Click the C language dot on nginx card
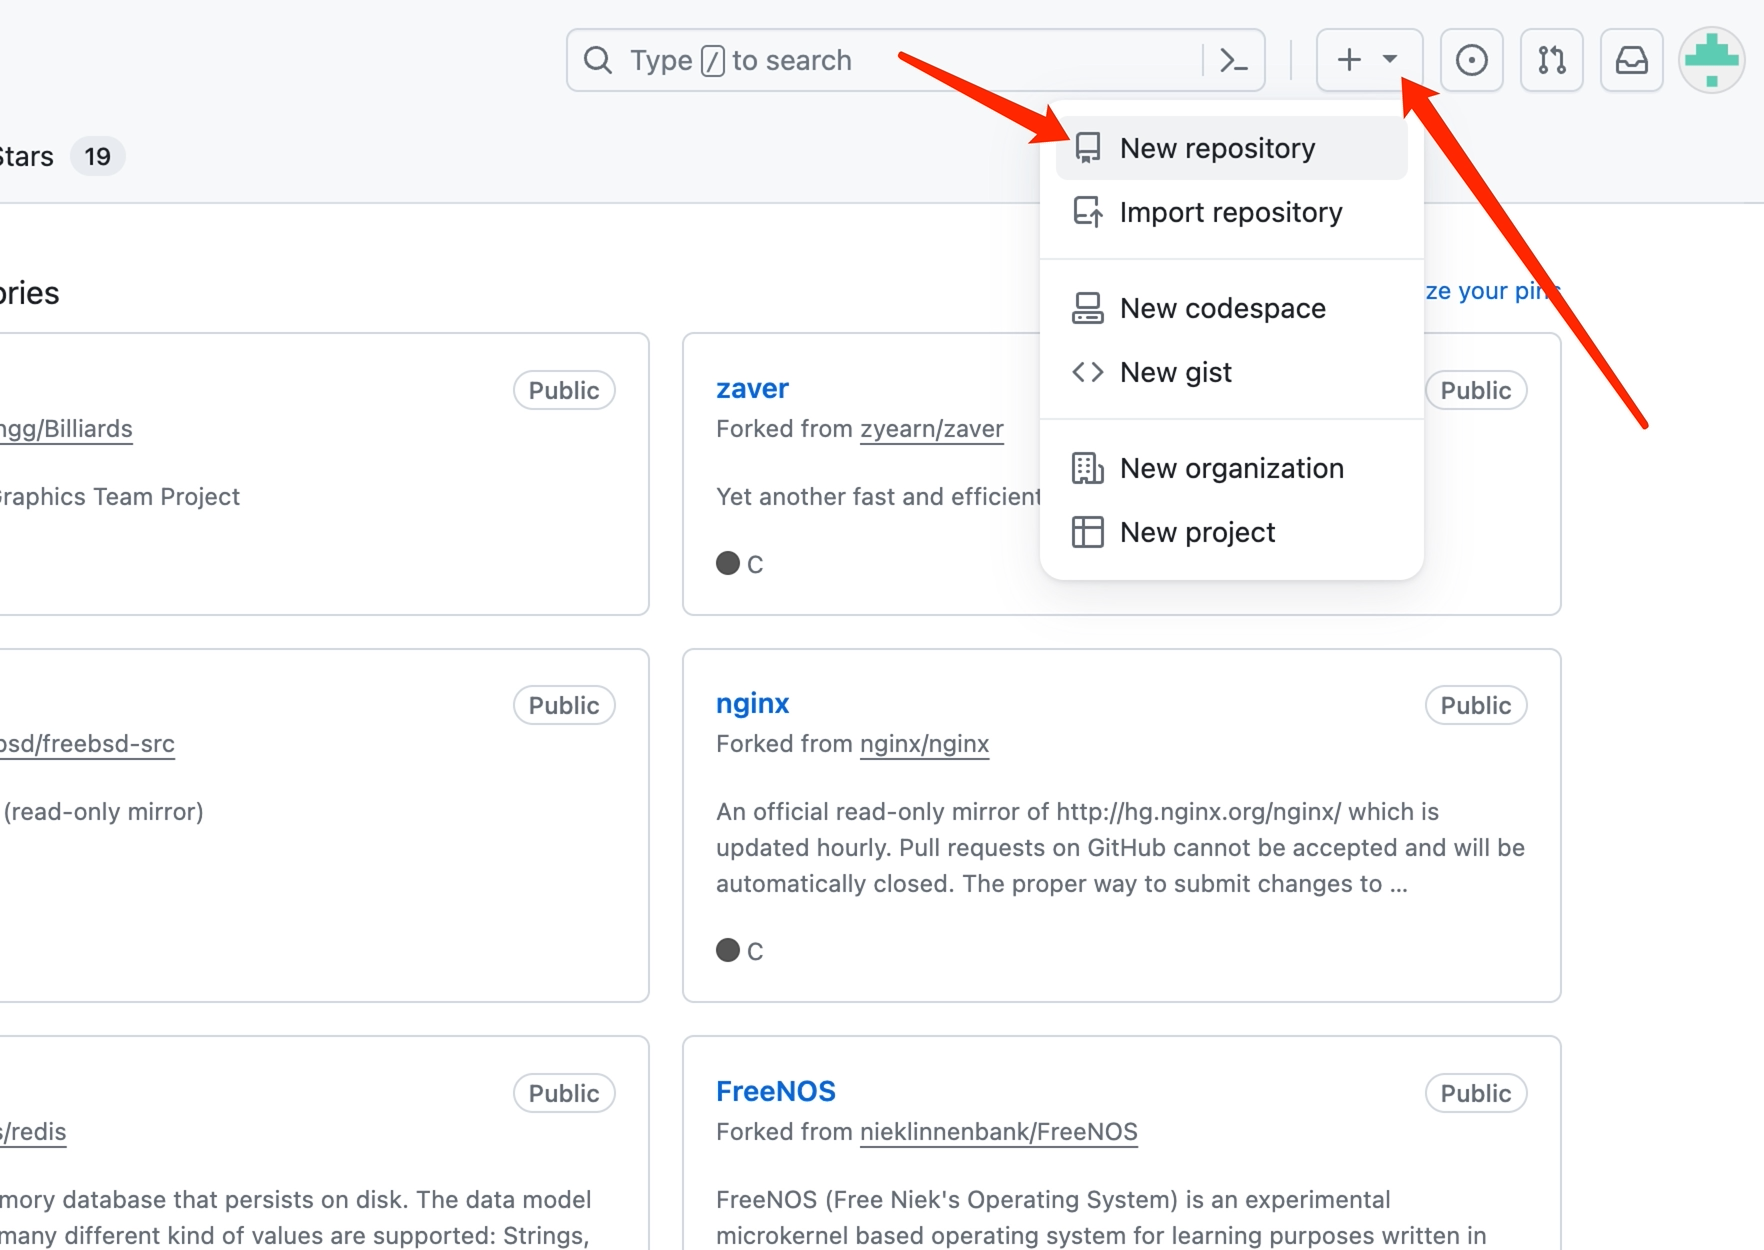The image size is (1764, 1250). click(728, 950)
